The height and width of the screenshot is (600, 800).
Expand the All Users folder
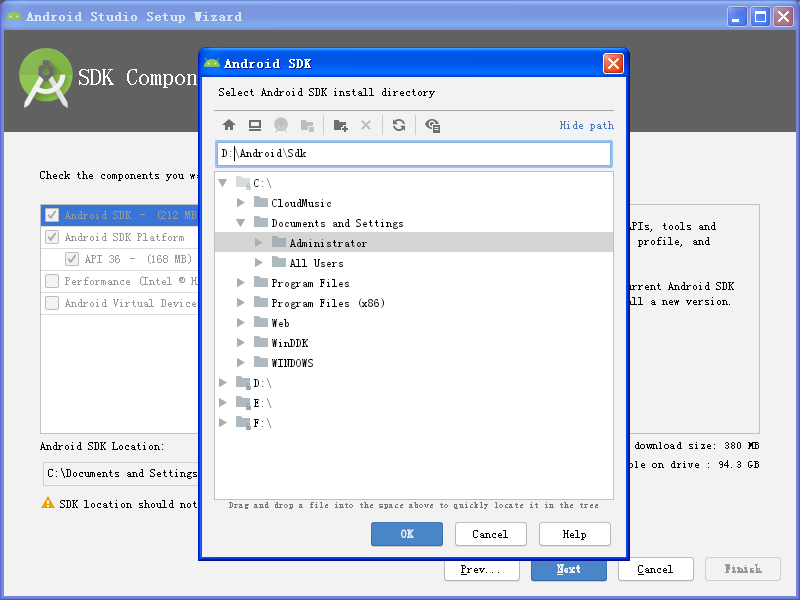[259, 263]
